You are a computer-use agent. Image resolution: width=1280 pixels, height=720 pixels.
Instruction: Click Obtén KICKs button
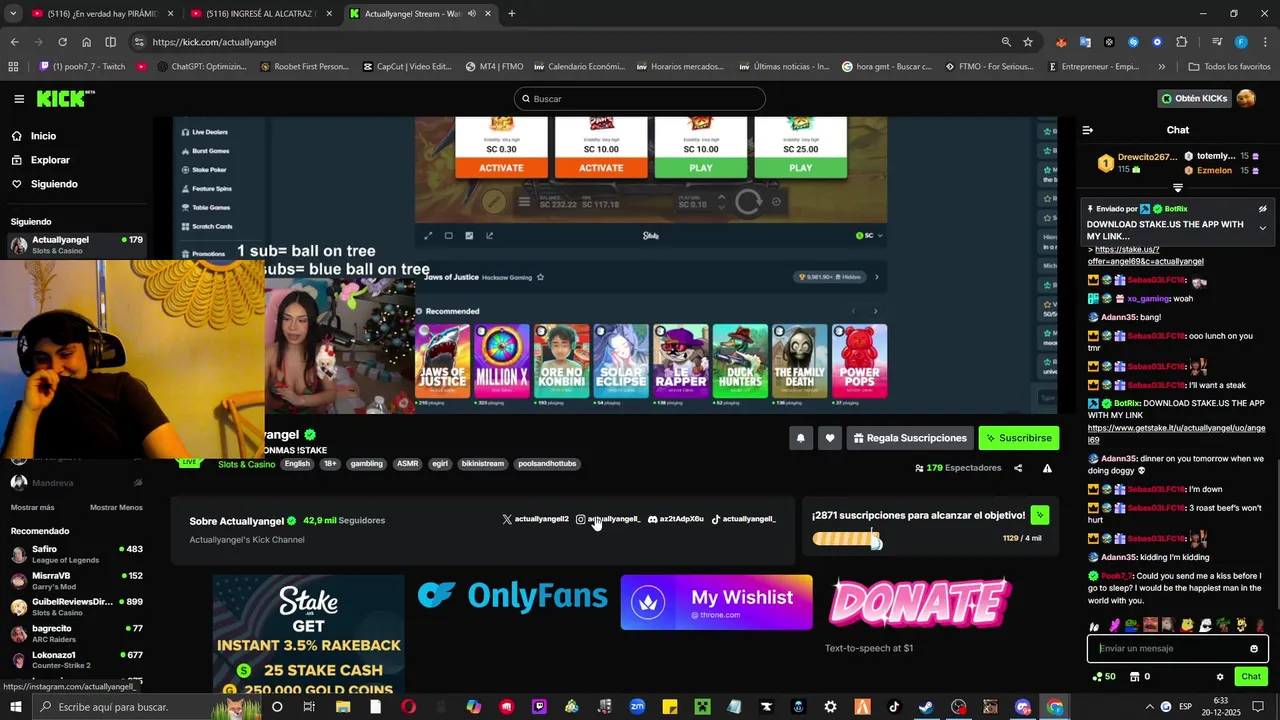(1194, 99)
